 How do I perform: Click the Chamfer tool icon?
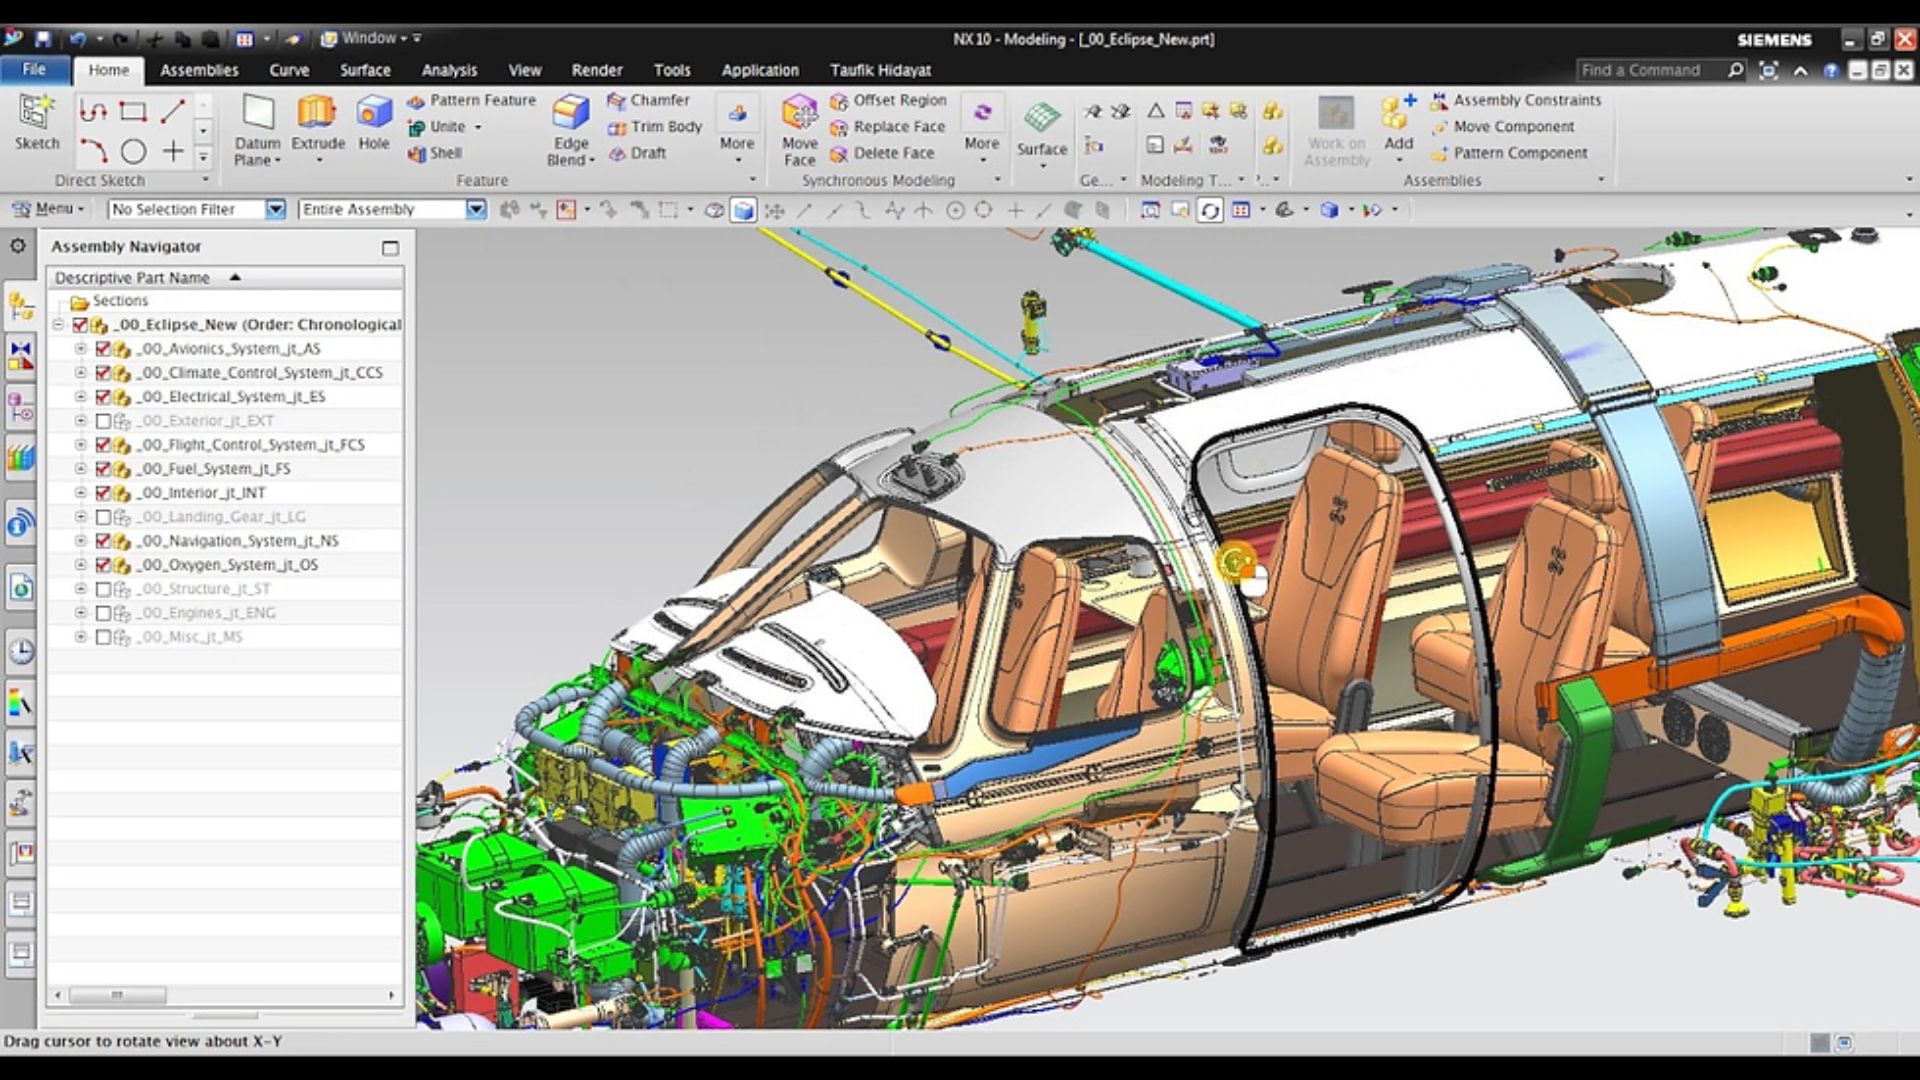616,99
